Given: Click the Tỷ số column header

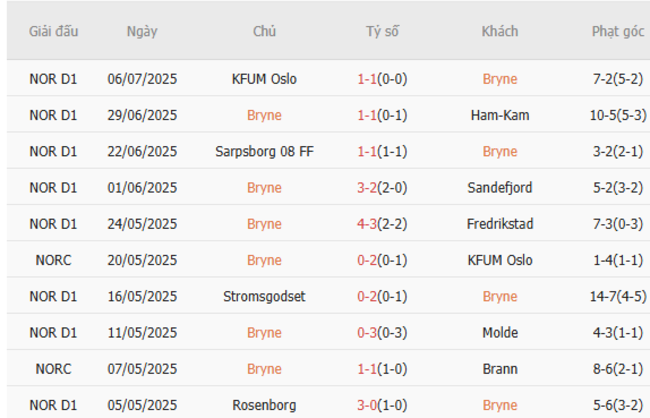Looking at the screenshot, I should 382,31.
